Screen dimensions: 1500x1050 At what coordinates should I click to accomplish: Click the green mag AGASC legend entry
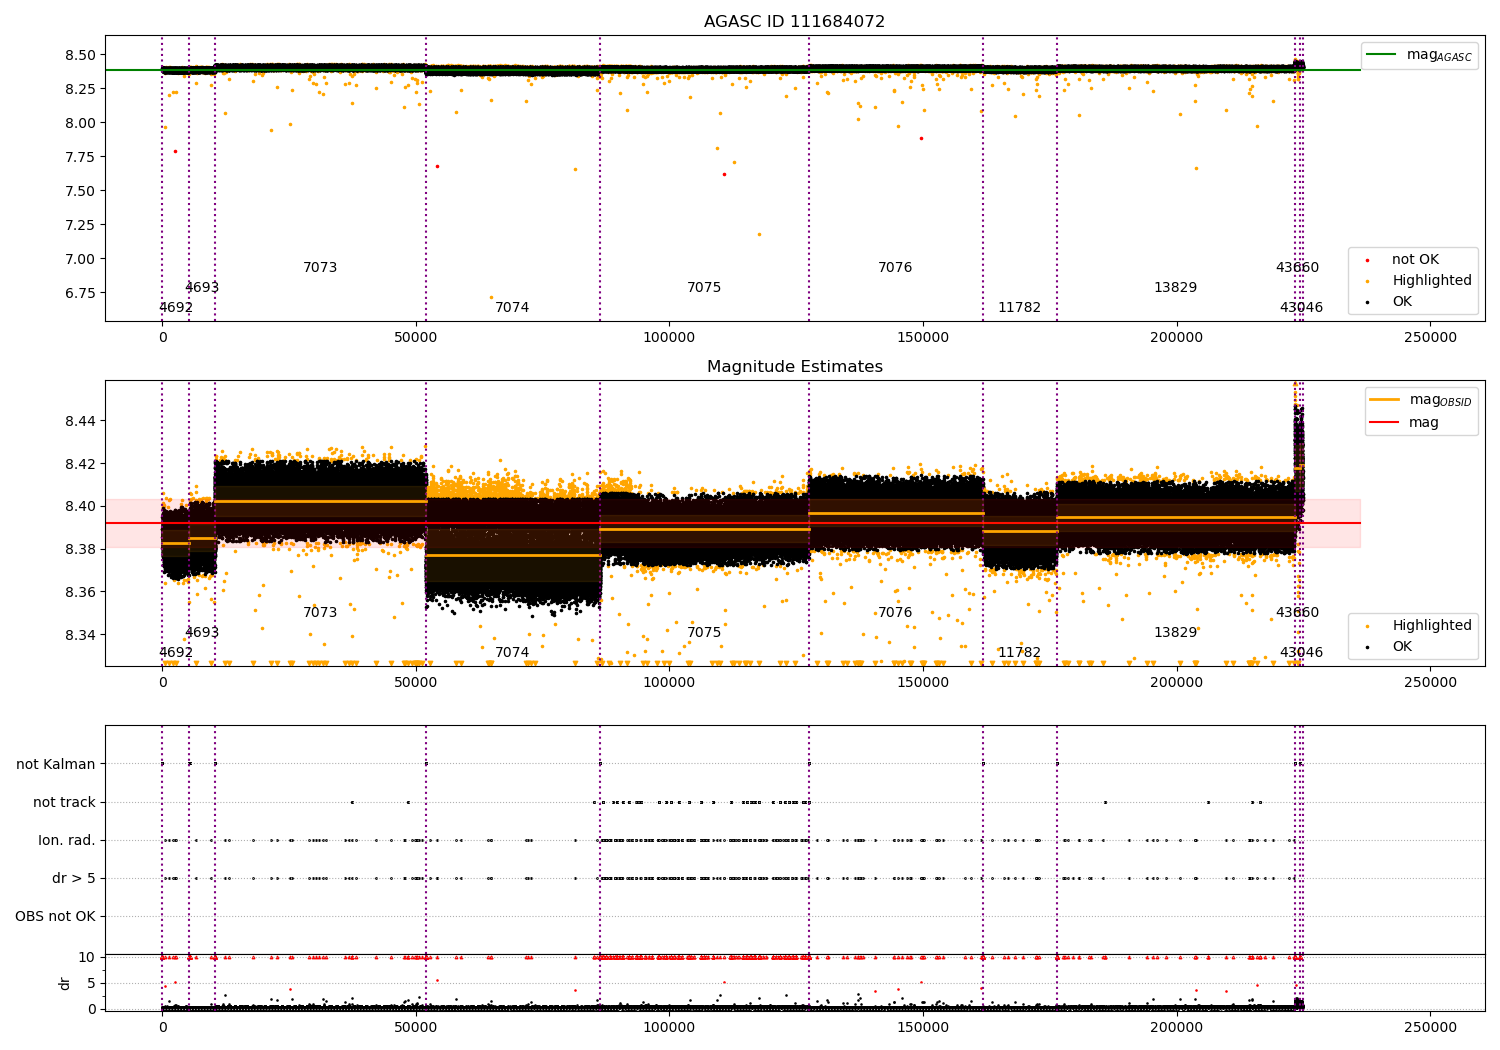pyautogui.click(x=1419, y=55)
